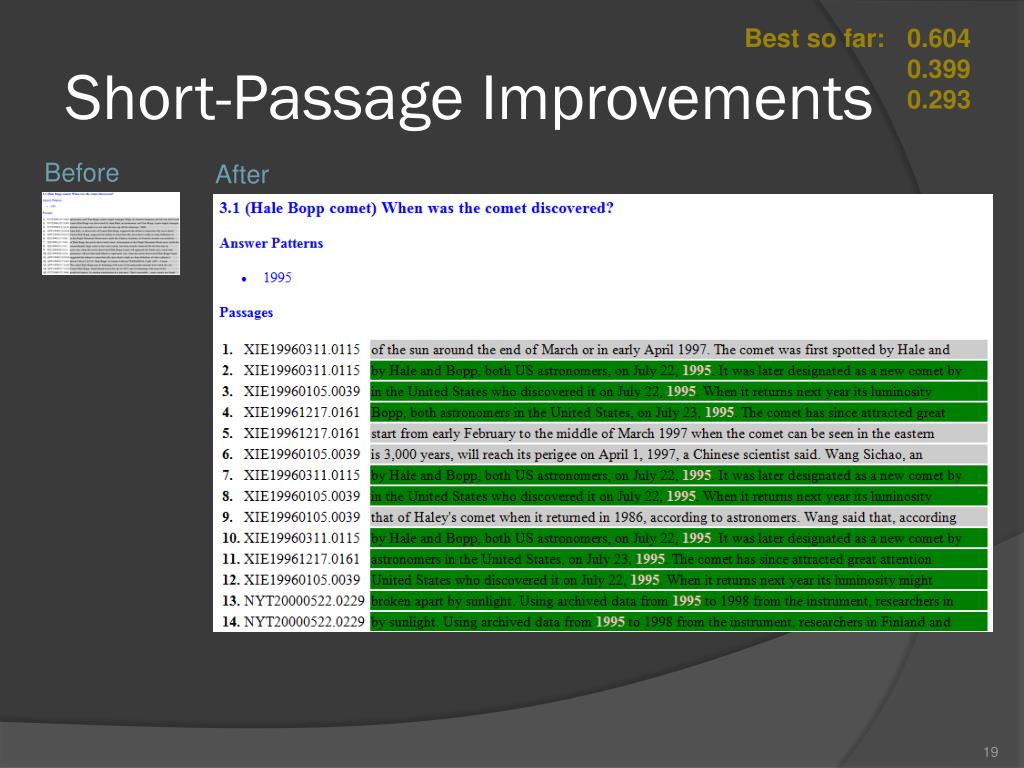Click document ID XIE19961217.0161 in row 5
Viewport: 1024px width, 768px height.
tap(302, 433)
